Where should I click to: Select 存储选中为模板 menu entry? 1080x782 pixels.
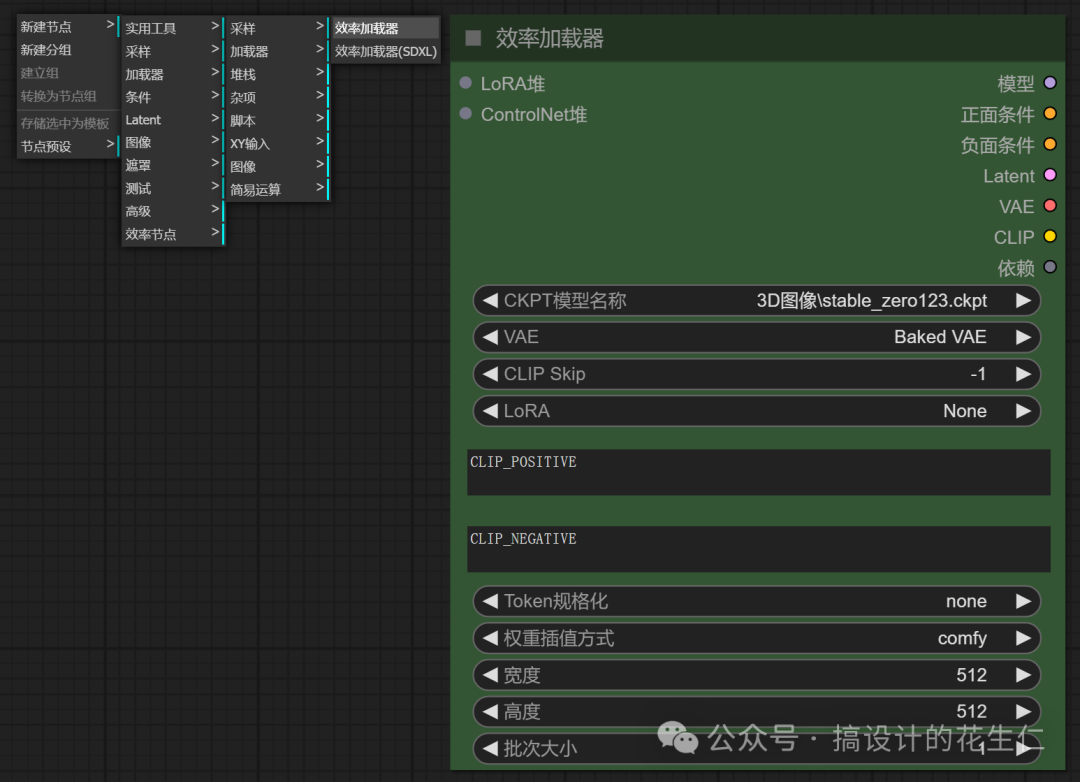[x=68, y=123]
